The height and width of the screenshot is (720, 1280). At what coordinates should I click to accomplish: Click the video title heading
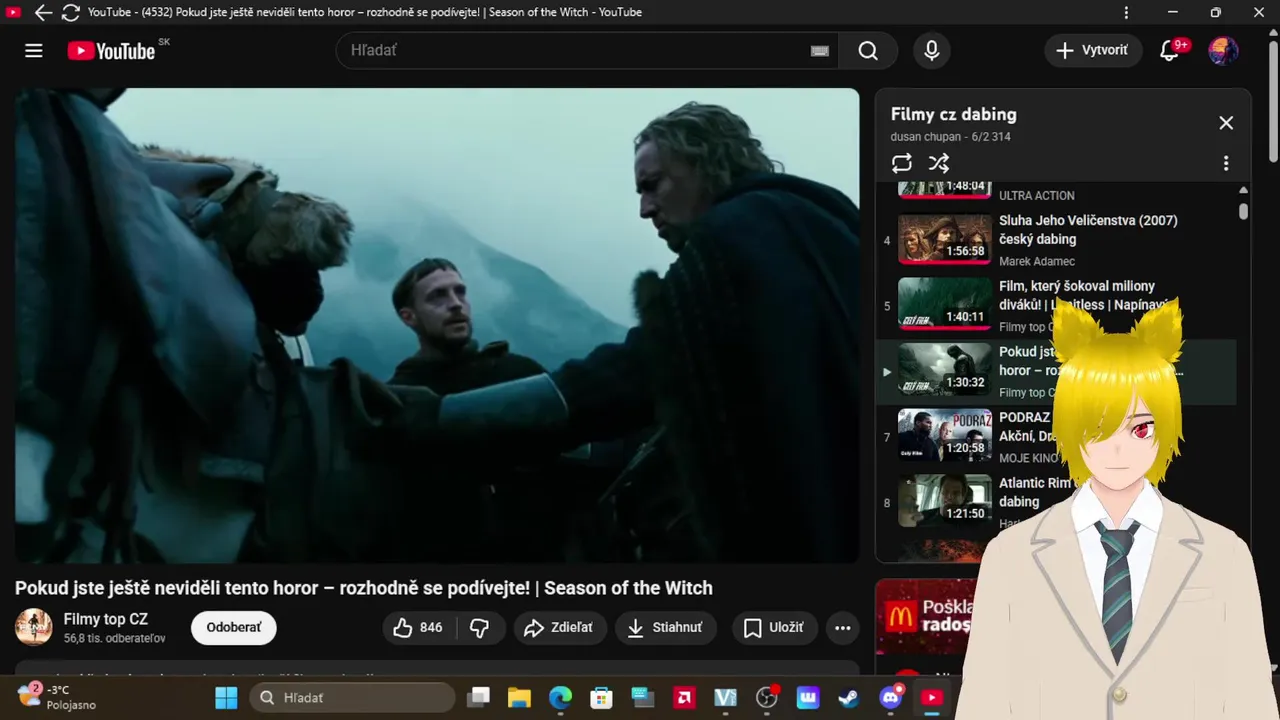[364, 588]
